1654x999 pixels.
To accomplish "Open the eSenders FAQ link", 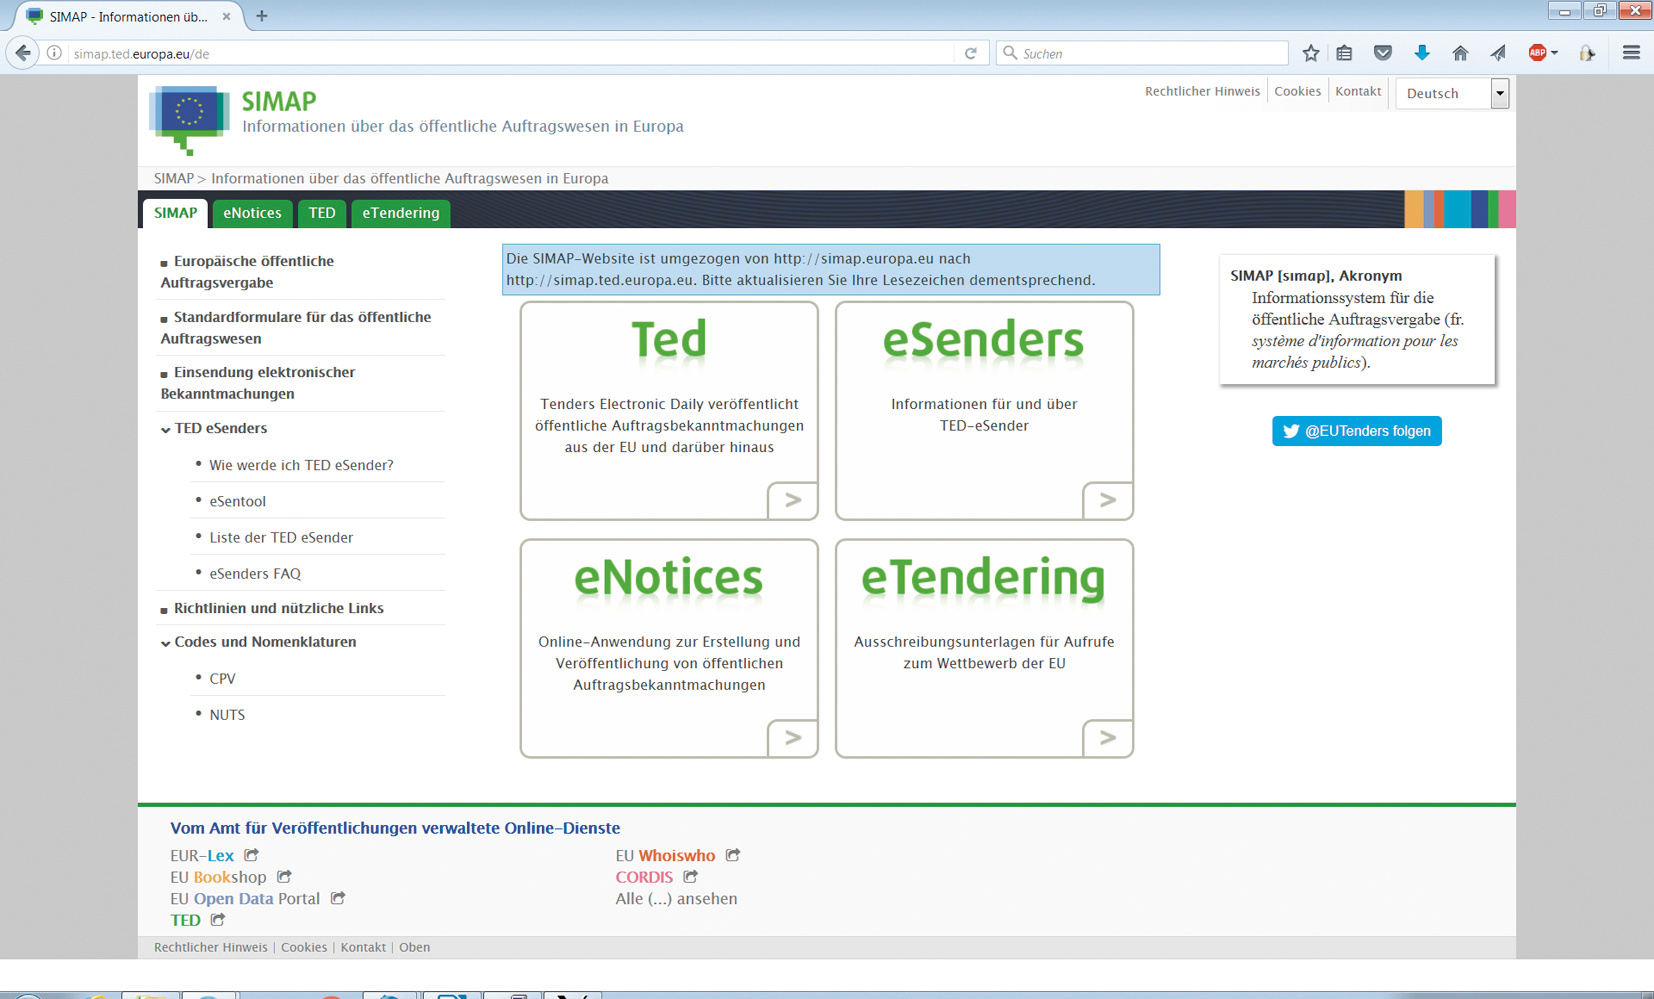I will tap(255, 573).
